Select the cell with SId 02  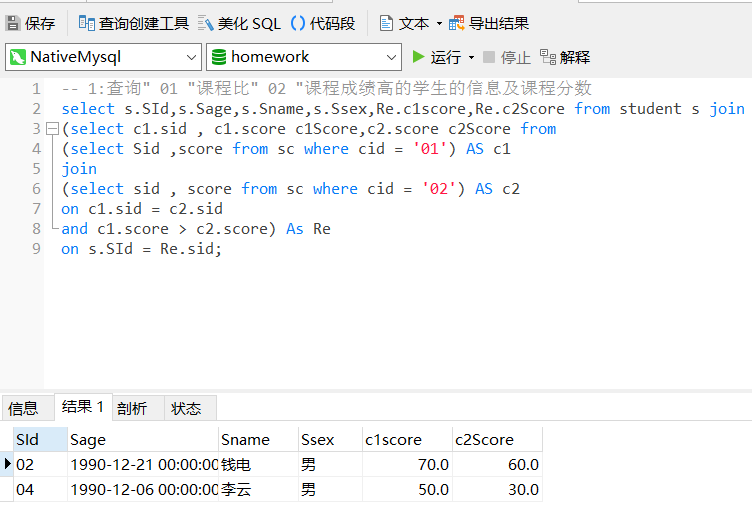click(x=40, y=464)
